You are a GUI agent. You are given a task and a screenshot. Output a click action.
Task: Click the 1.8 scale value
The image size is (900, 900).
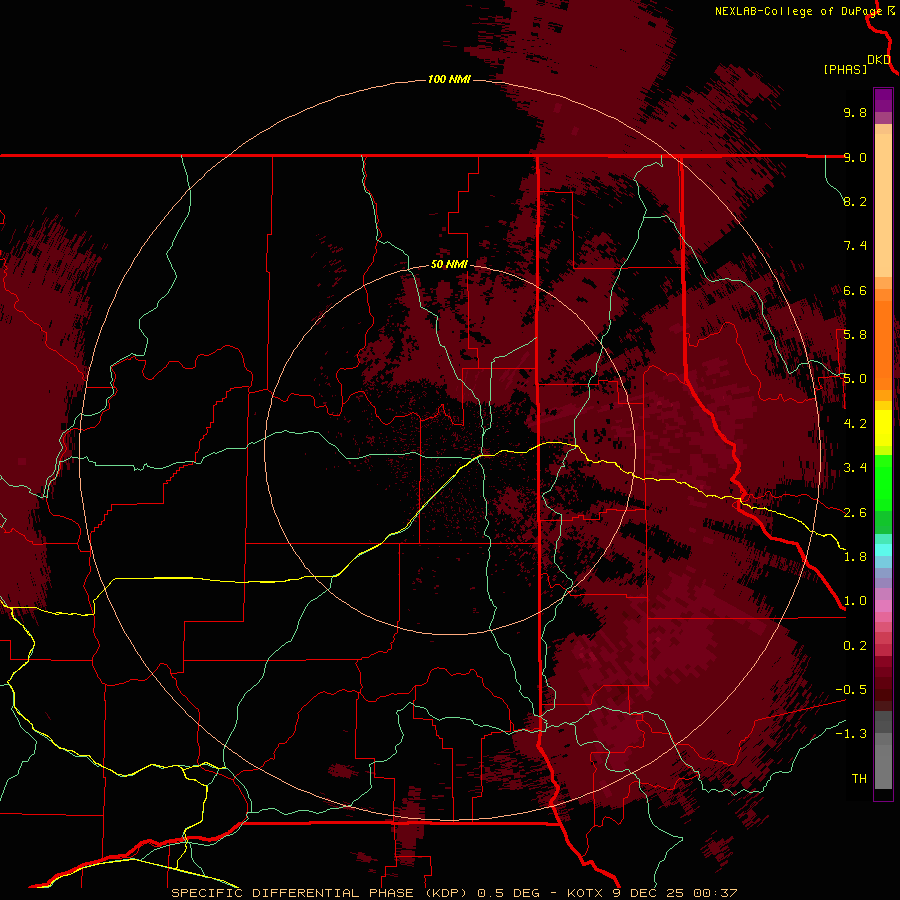coord(855,557)
